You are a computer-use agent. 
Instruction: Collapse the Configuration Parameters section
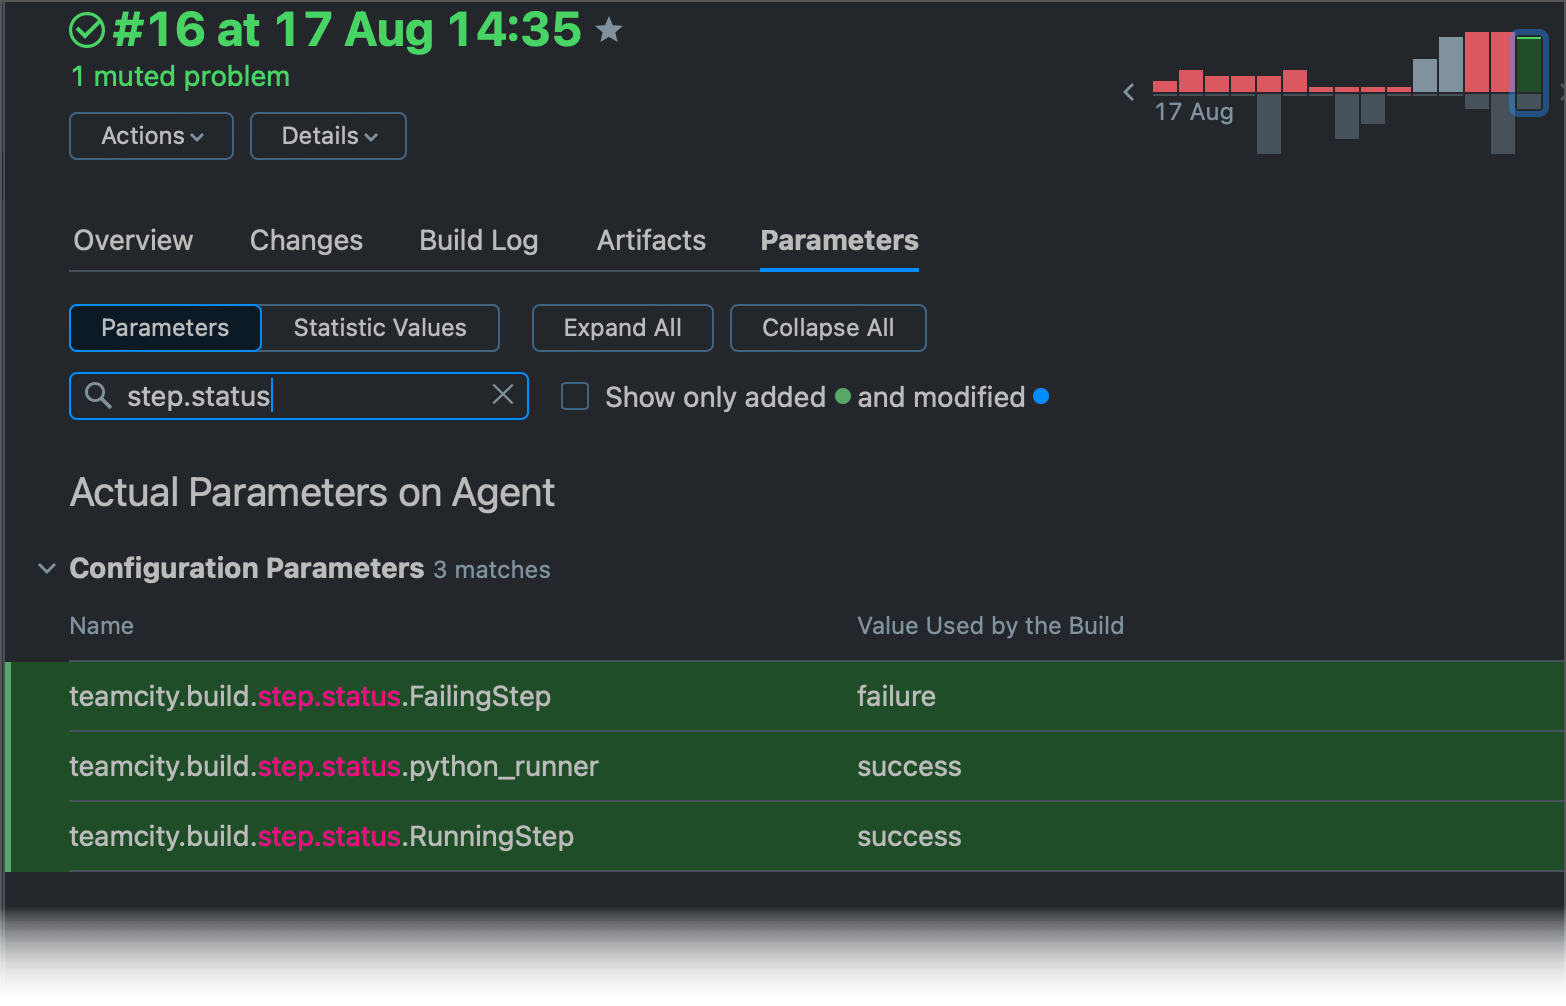tap(46, 569)
